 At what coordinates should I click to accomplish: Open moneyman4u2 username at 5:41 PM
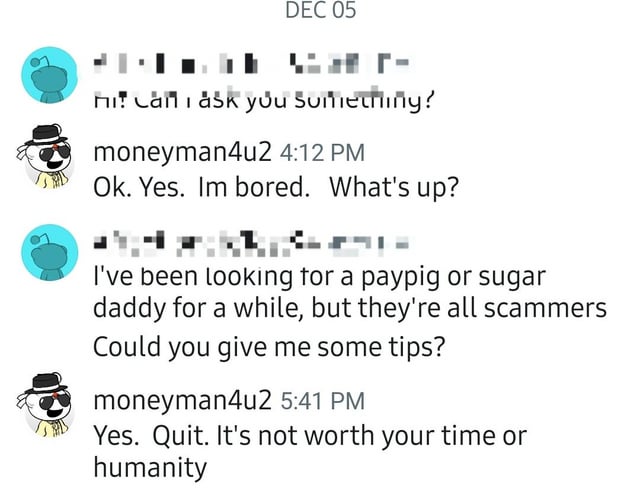pyautogui.click(x=181, y=402)
